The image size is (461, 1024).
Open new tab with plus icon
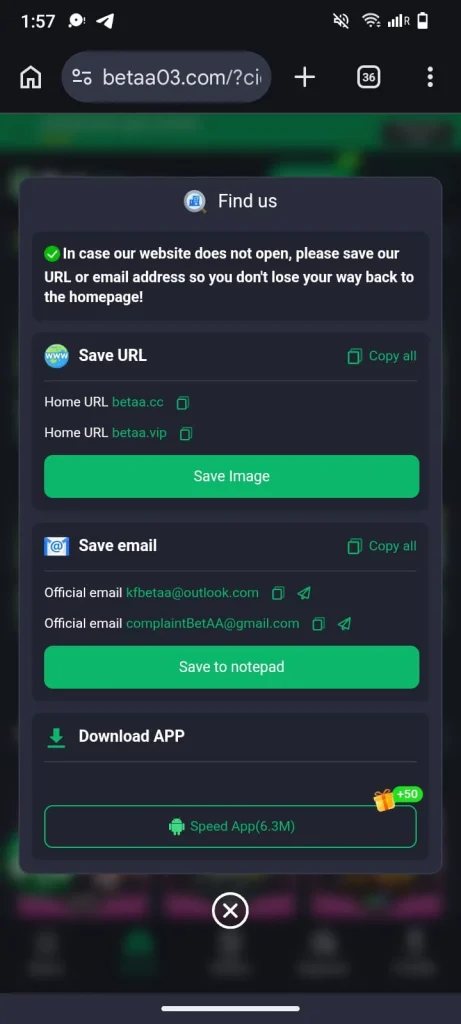tap(304, 77)
